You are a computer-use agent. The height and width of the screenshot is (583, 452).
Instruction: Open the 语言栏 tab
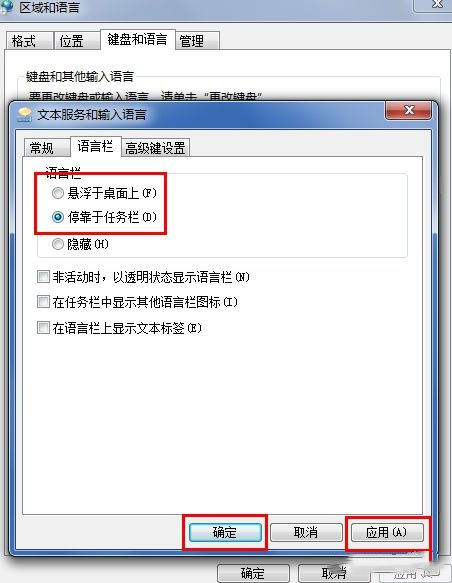pos(96,146)
